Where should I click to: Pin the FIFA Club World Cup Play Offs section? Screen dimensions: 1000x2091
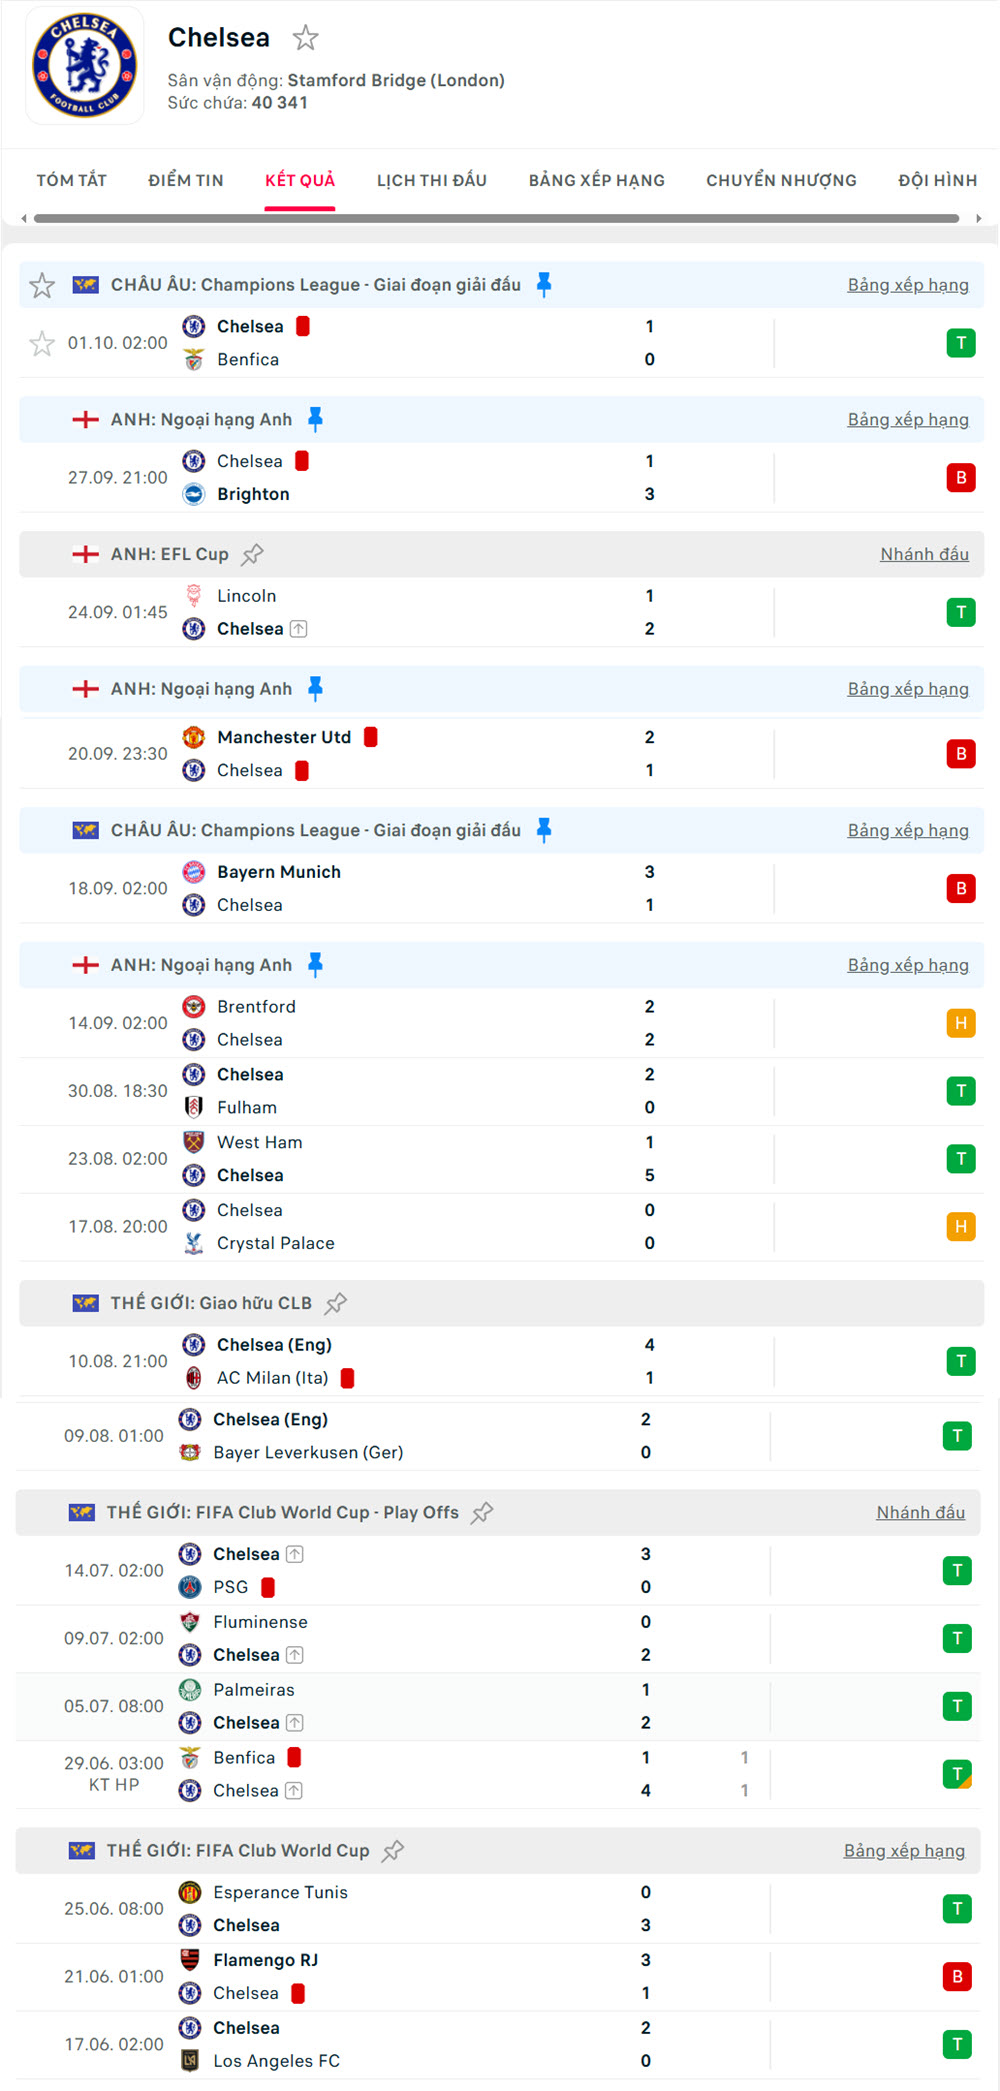click(482, 1513)
